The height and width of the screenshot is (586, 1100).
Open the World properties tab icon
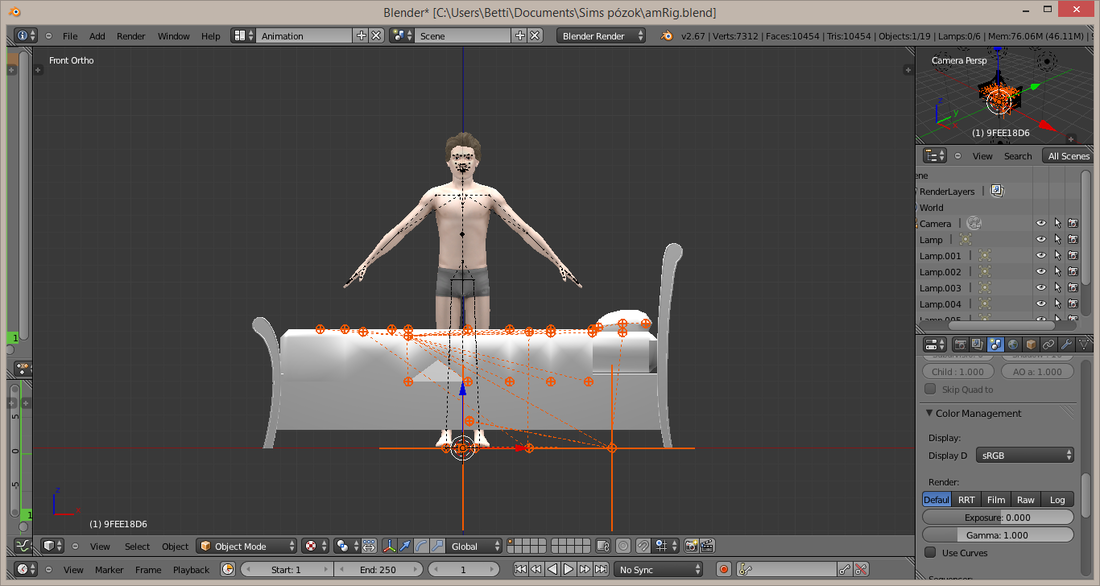[x=1012, y=345]
